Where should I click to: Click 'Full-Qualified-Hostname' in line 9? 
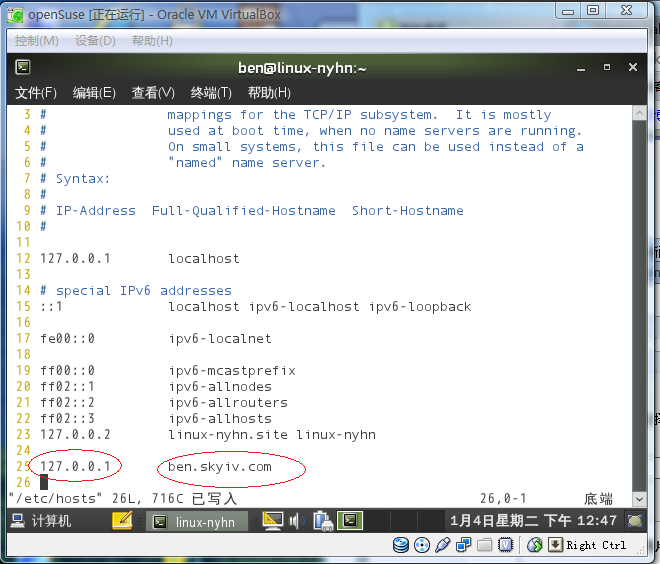click(244, 210)
